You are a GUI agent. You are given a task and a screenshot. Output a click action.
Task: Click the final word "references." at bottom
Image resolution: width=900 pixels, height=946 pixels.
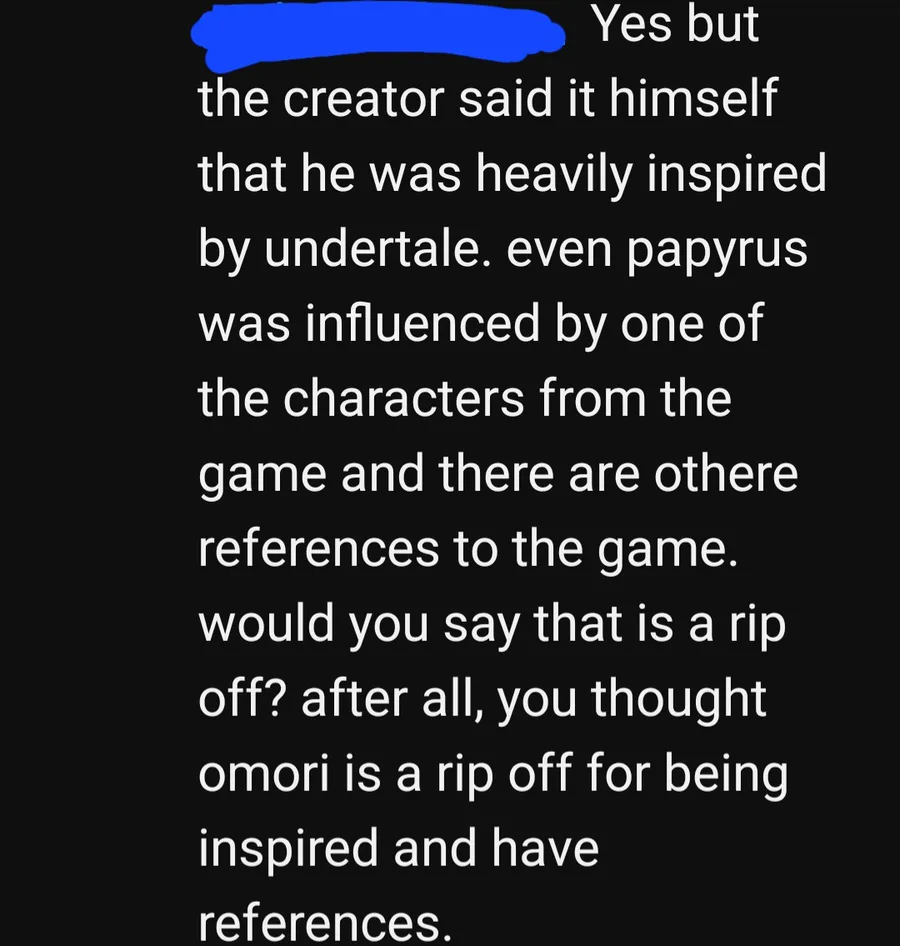325,924
